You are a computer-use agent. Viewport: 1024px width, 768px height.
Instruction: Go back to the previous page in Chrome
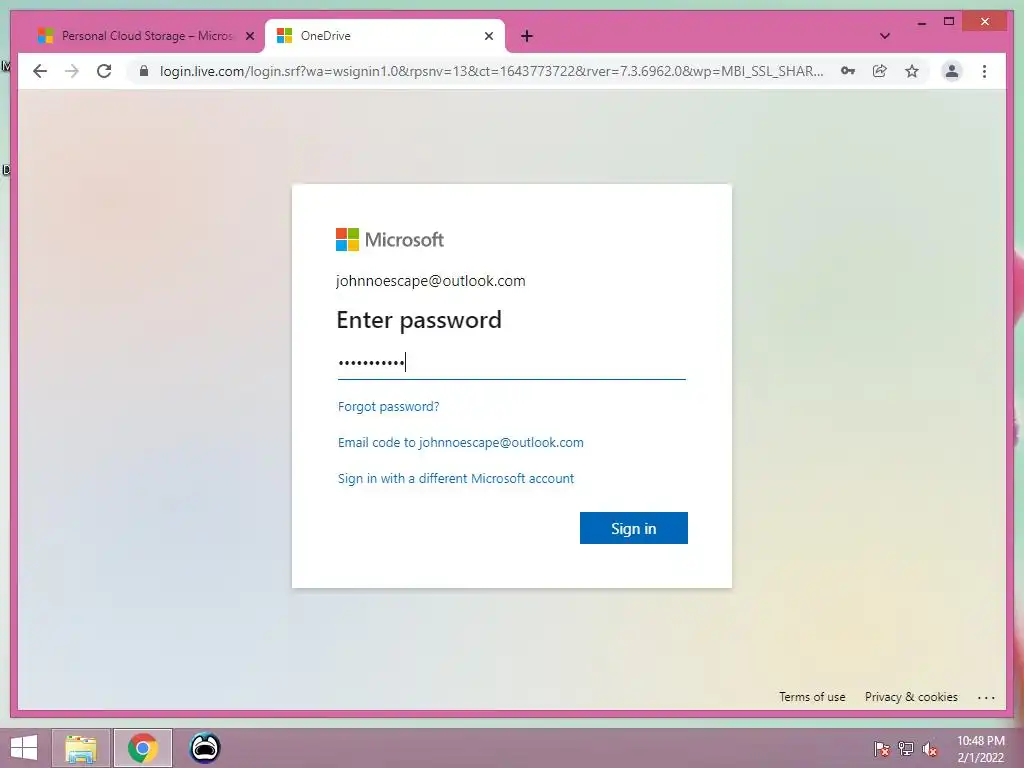pyautogui.click(x=40, y=71)
